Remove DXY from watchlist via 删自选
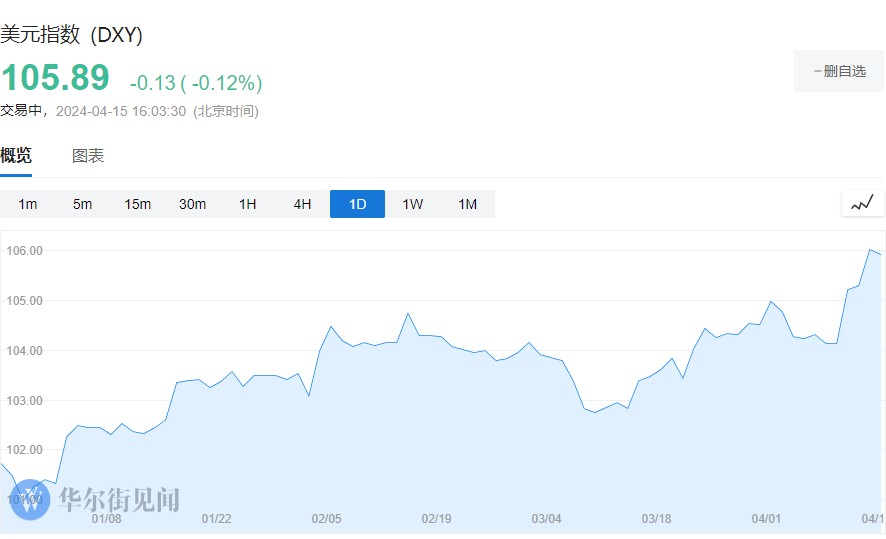This screenshot has height=539, width=886. [839, 72]
